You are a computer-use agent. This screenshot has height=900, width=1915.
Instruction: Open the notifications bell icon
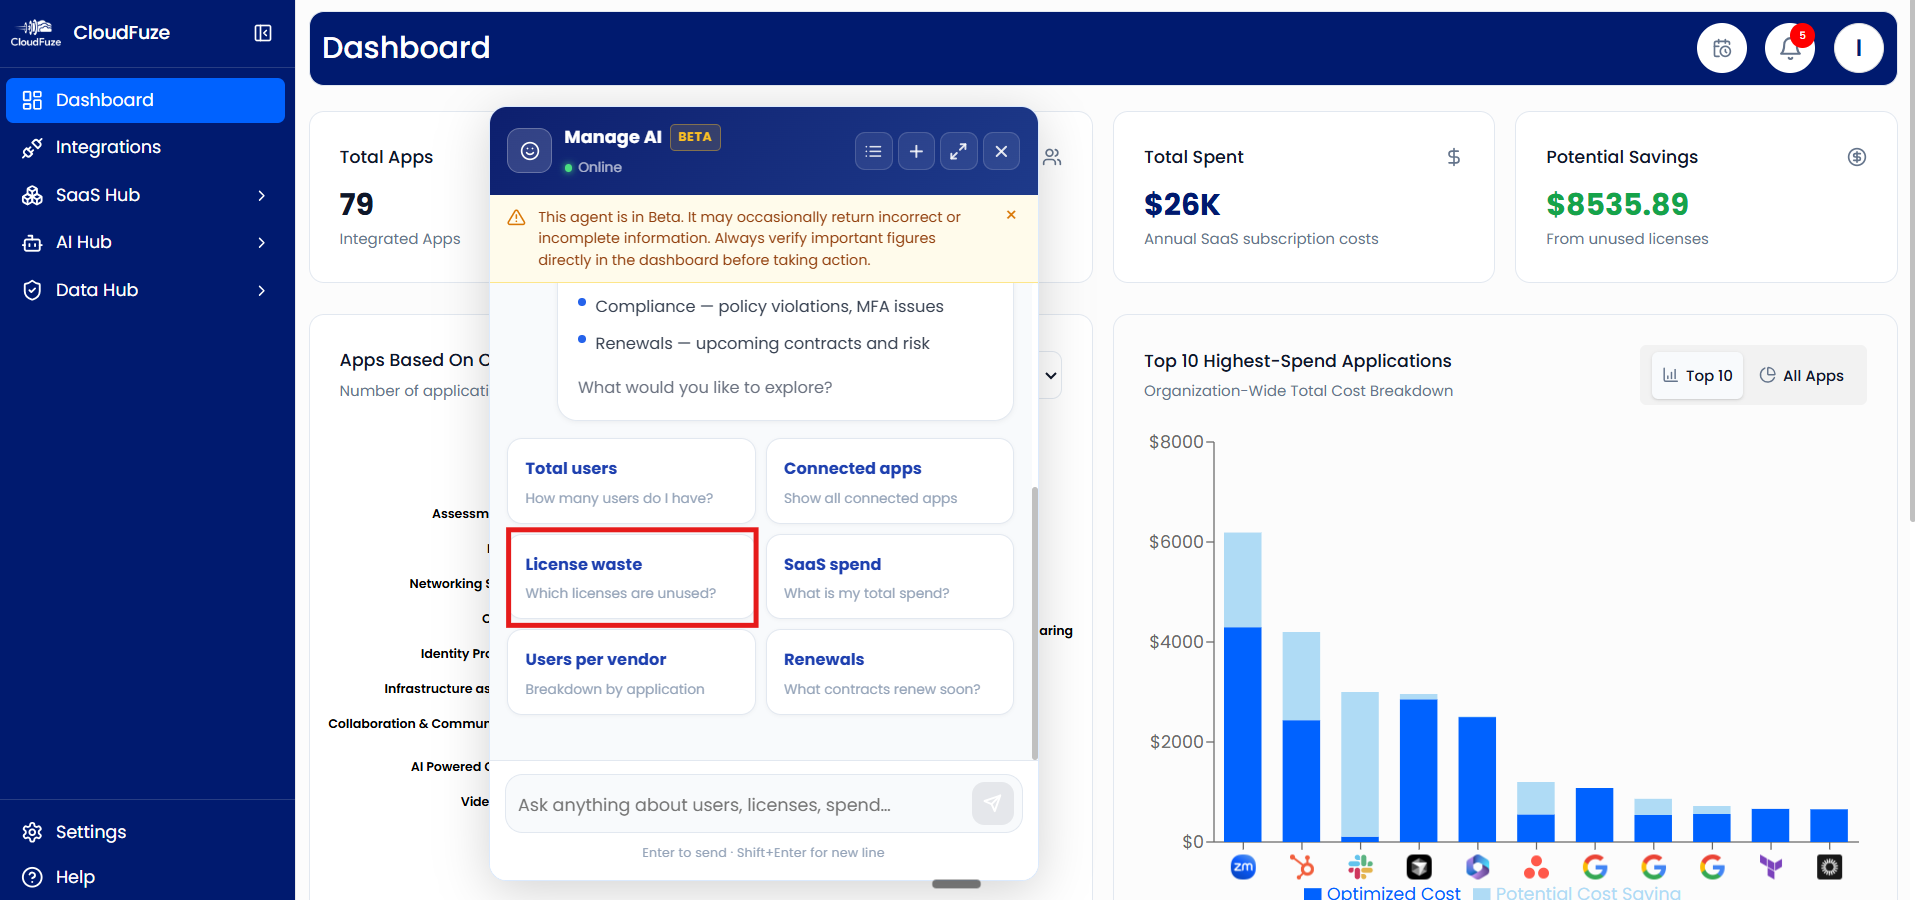(1789, 47)
